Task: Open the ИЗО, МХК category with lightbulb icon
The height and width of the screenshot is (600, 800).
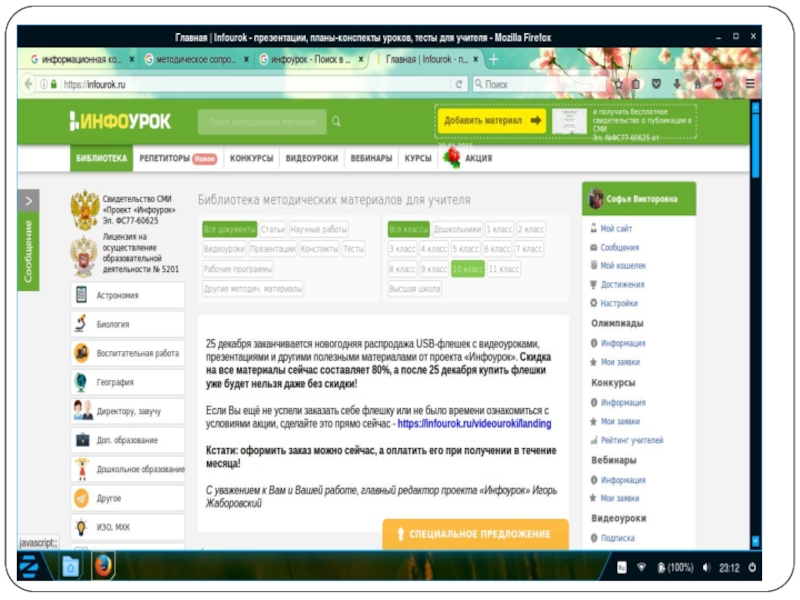Action: point(128,527)
